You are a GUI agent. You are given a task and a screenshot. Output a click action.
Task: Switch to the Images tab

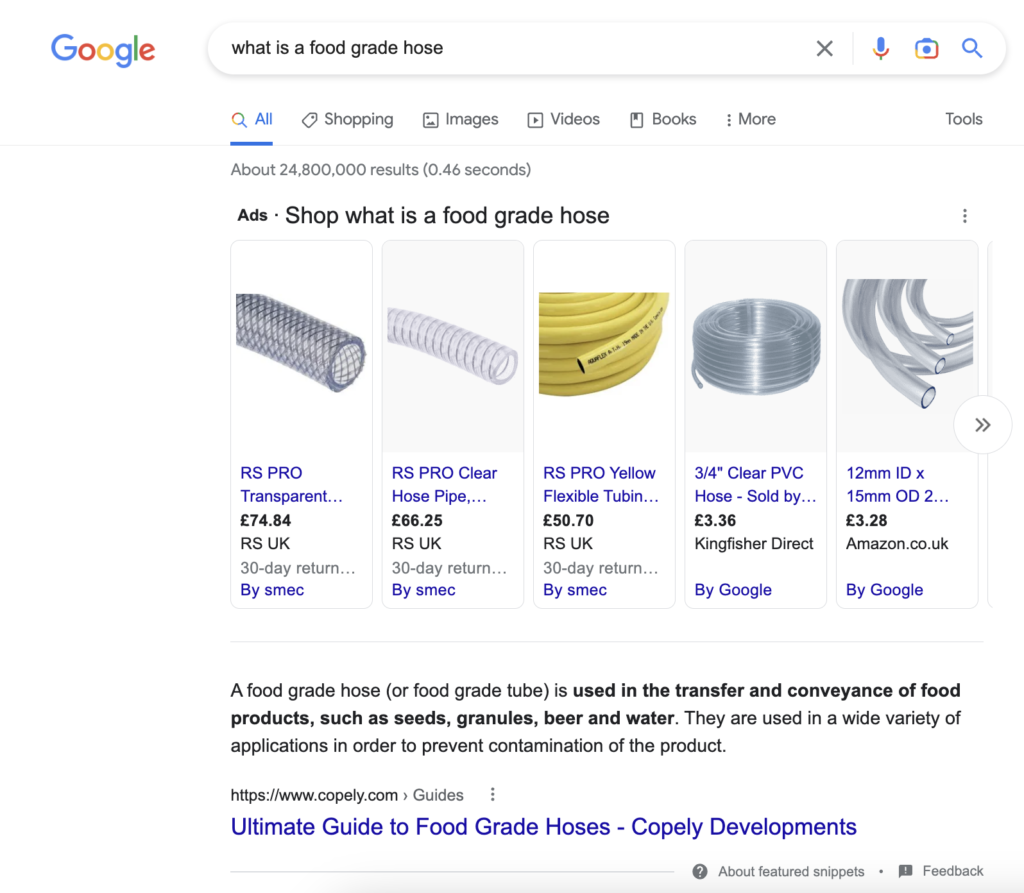(460, 119)
